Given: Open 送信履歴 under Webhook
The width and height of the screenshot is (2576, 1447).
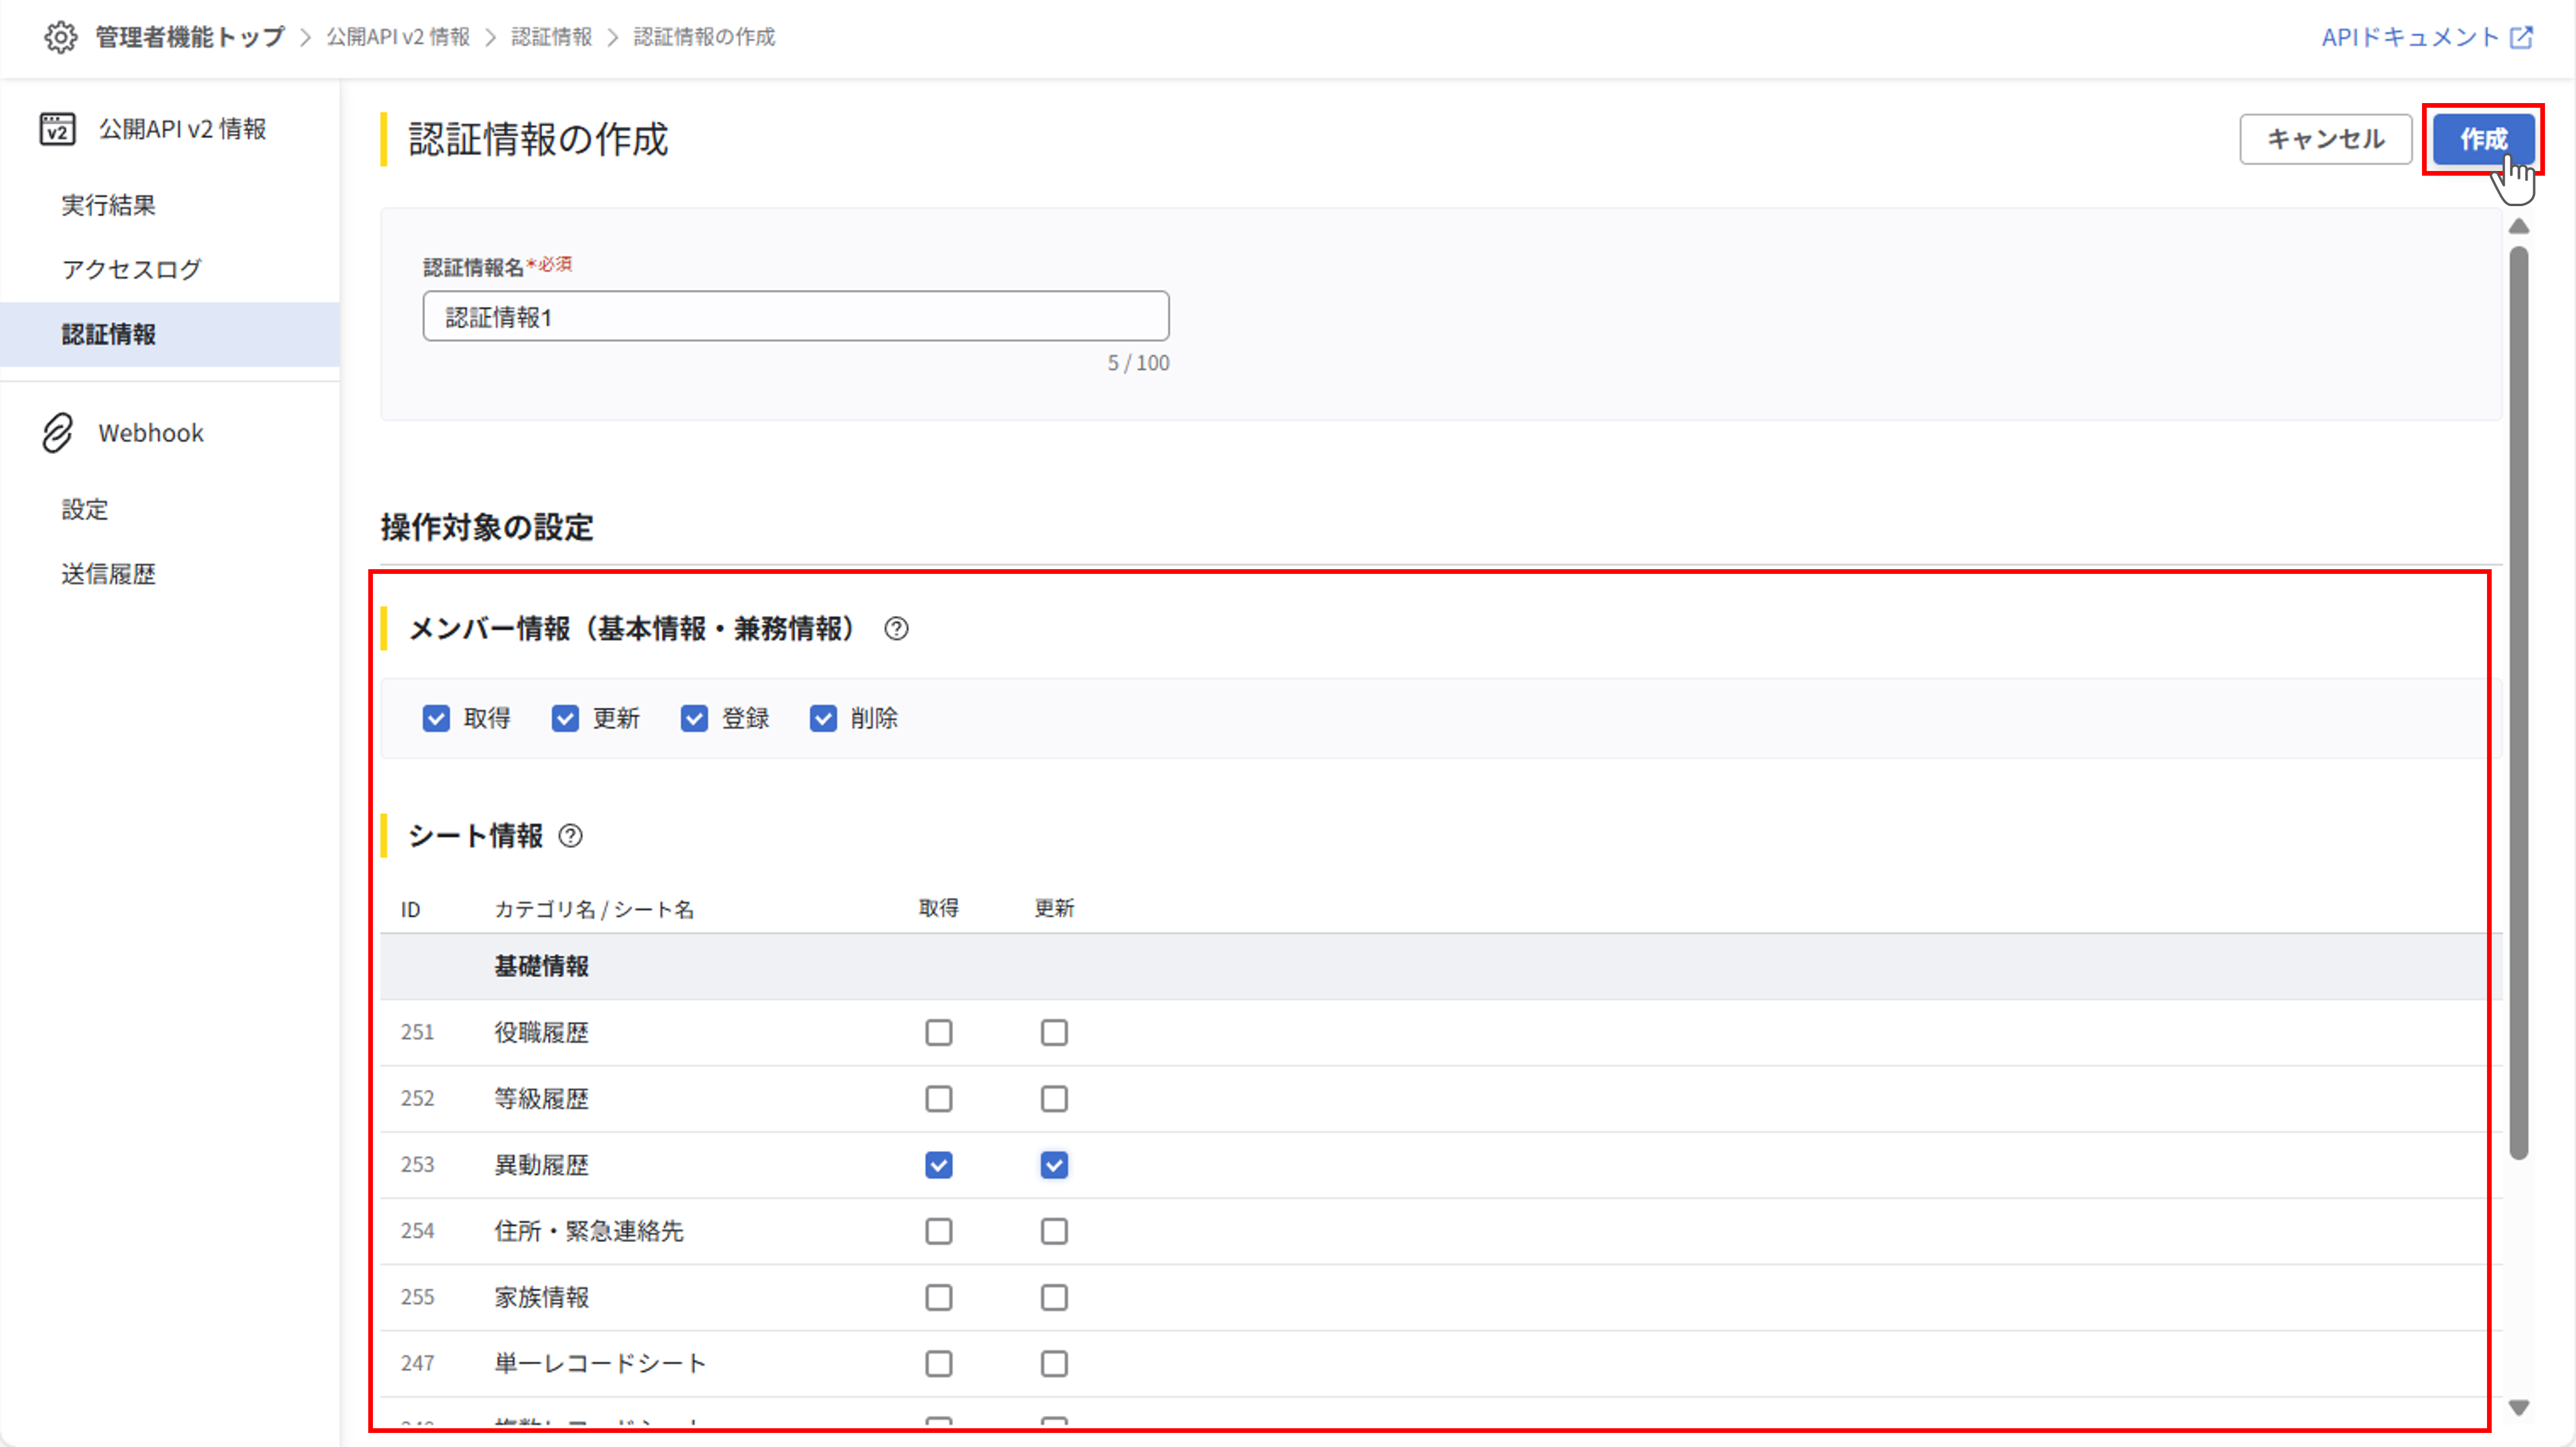Looking at the screenshot, I should click(x=108, y=574).
